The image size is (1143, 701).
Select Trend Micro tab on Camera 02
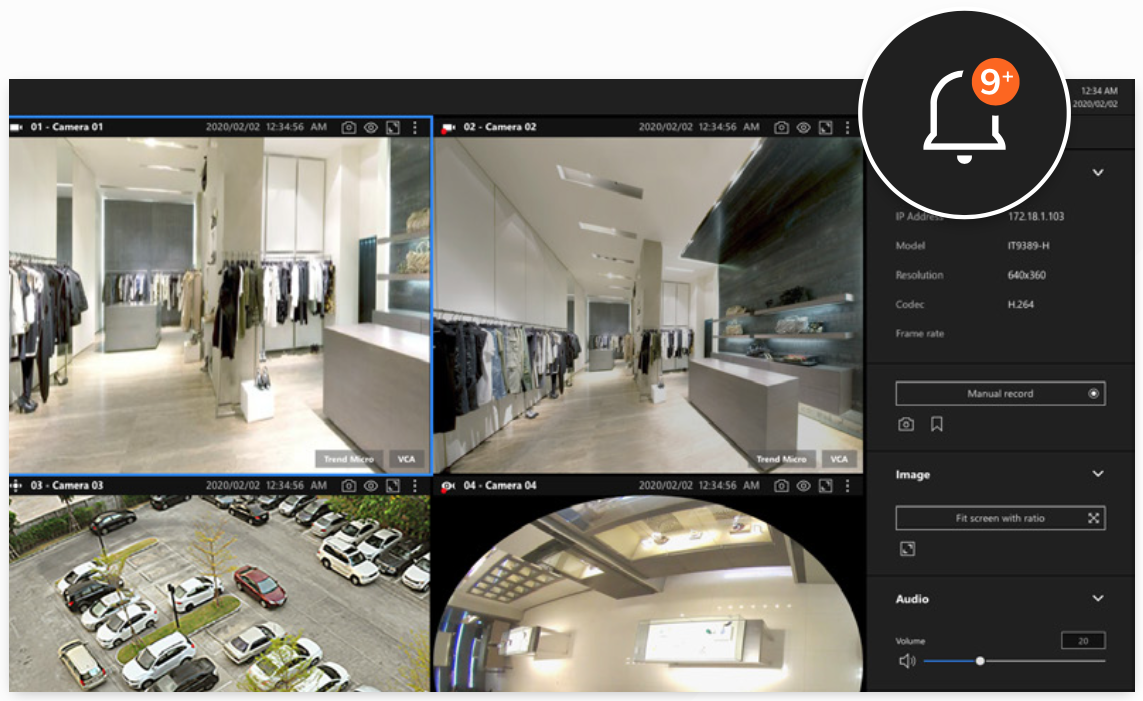pos(781,459)
